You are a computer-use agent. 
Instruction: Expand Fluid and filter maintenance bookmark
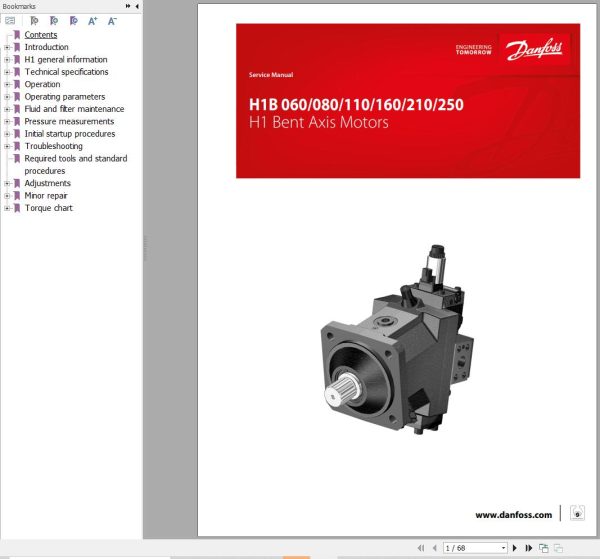7,109
